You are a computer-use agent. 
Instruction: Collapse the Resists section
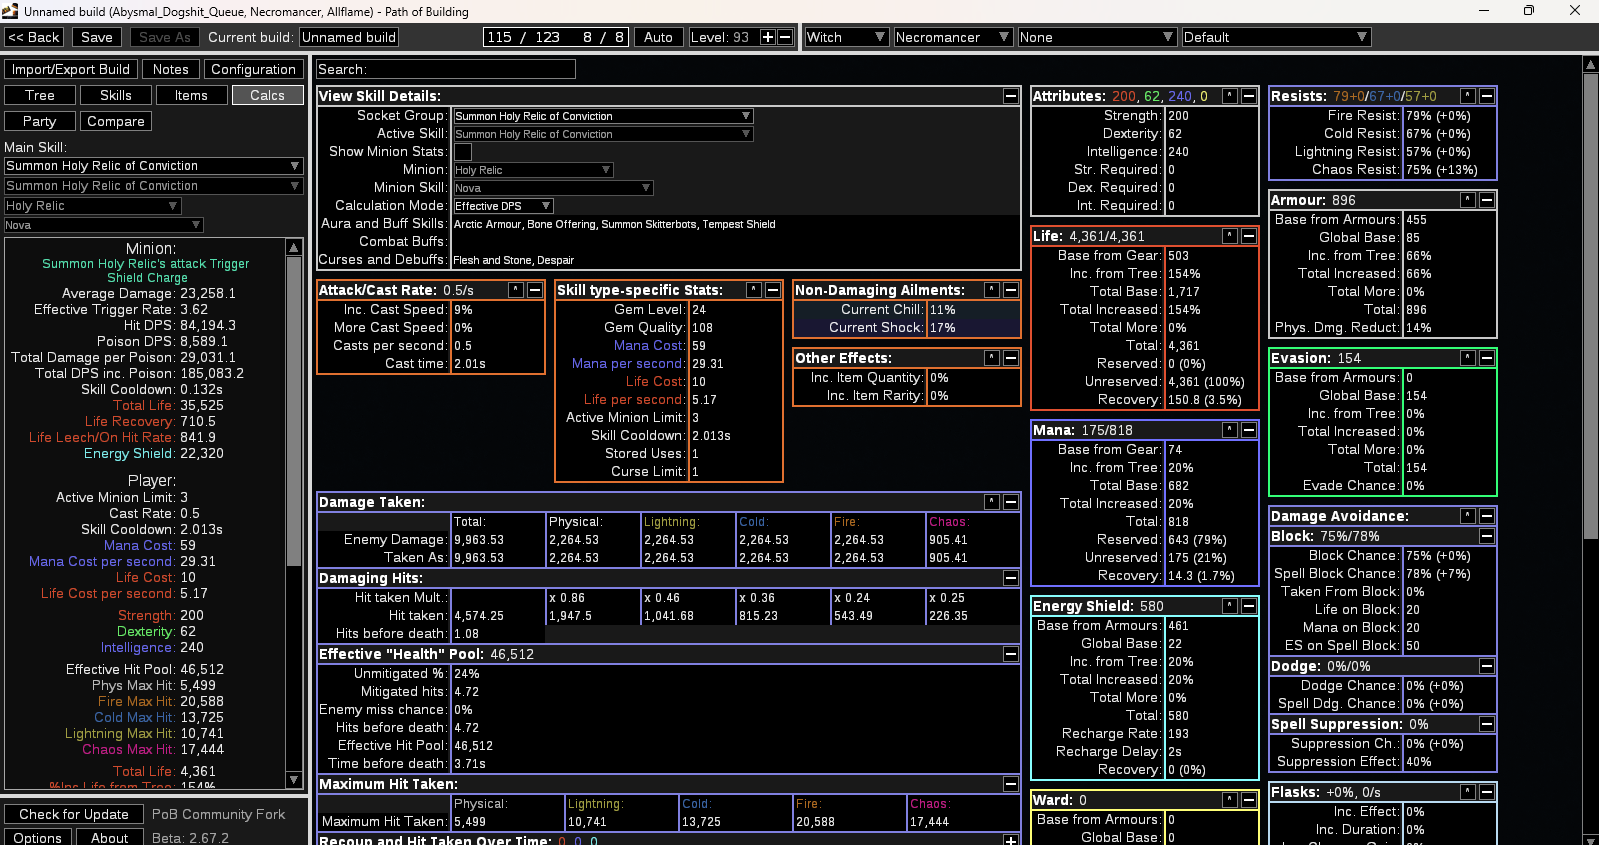1487,96
